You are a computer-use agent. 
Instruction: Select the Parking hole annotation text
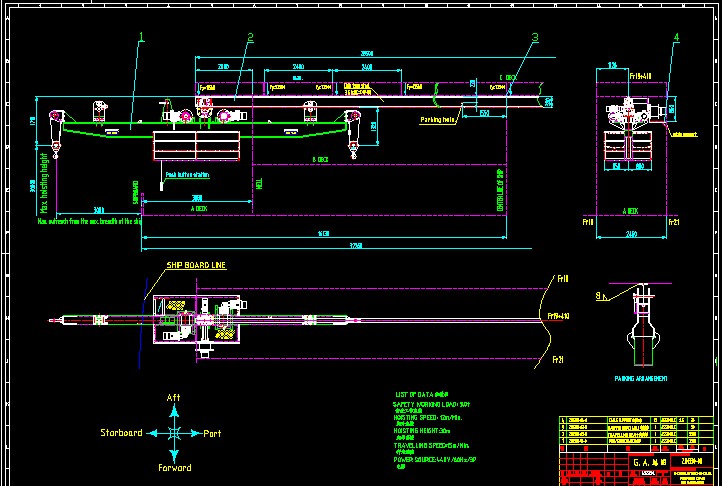coord(438,120)
